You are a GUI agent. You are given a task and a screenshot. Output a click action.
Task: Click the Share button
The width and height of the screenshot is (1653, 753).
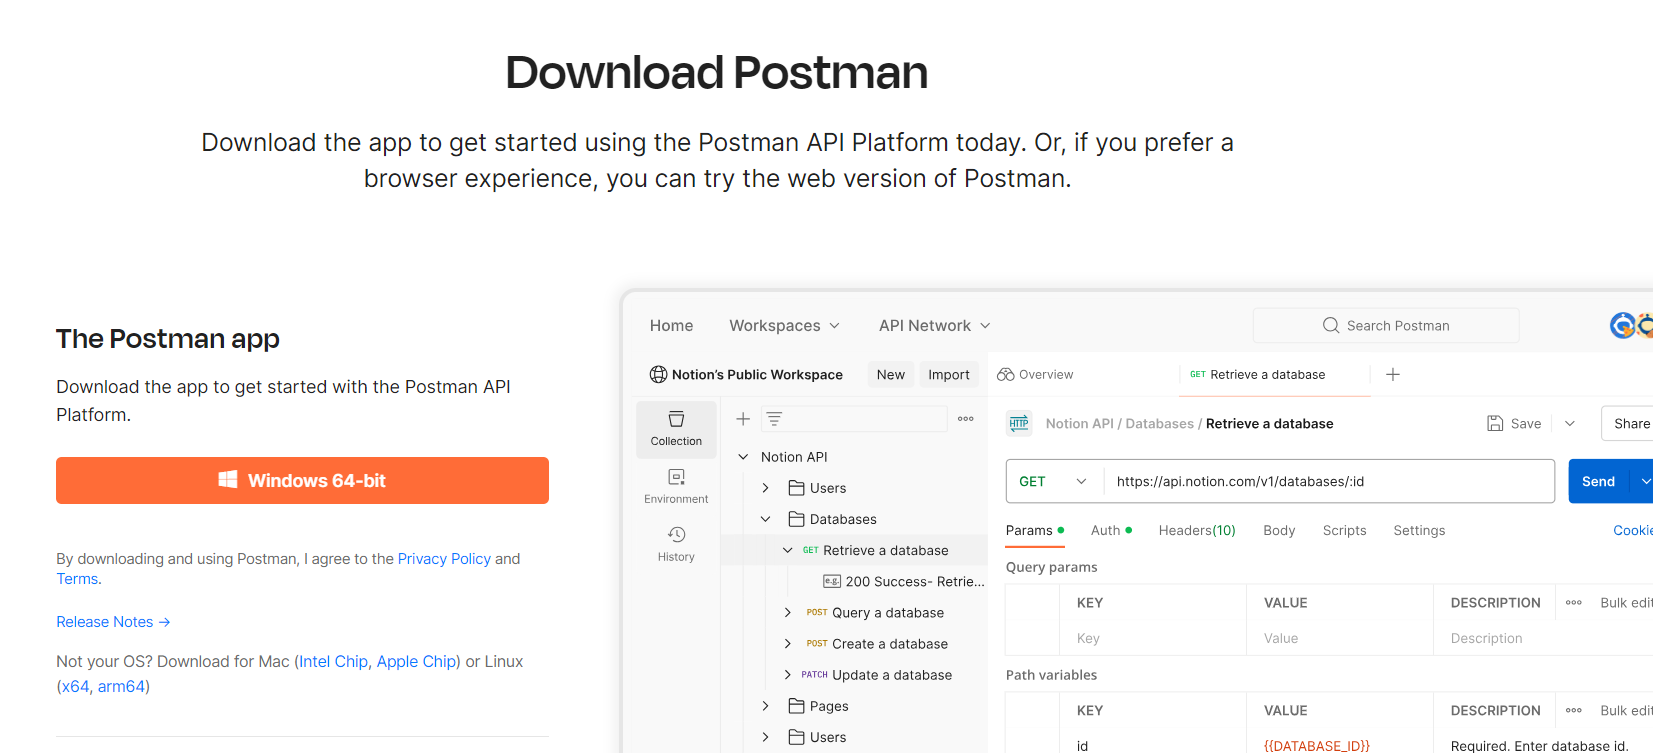pyautogui.click(x=1630, y=424)
